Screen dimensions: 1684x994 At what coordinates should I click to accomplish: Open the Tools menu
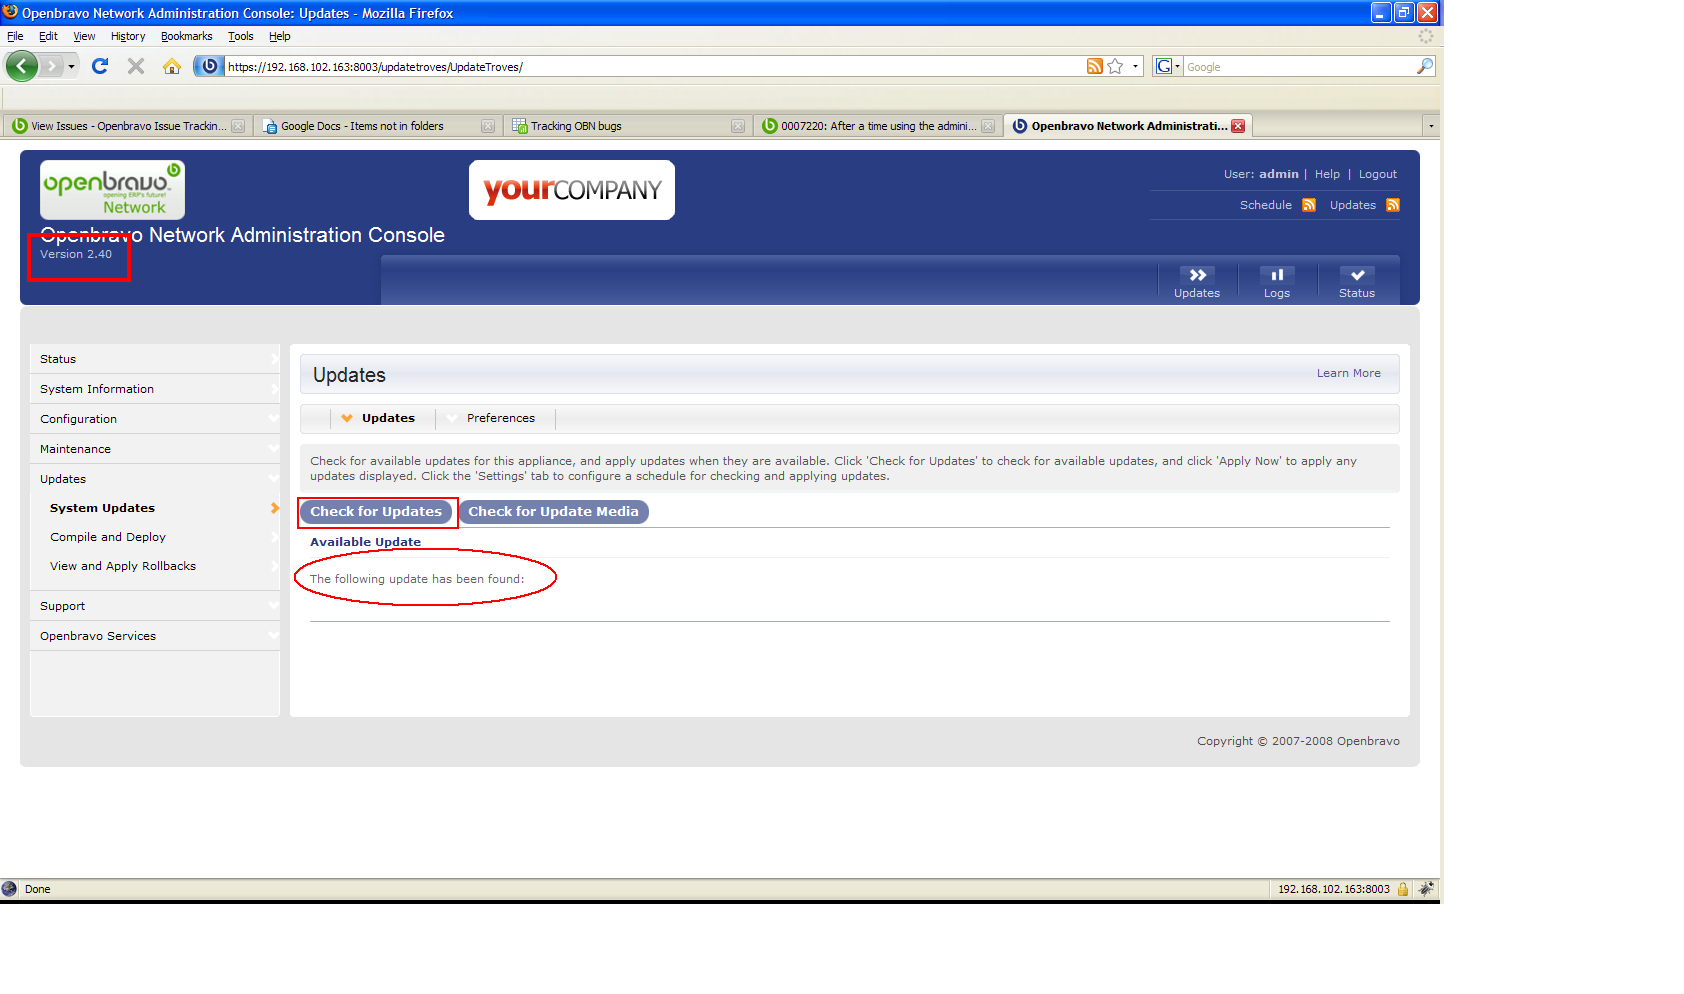[x=241, y=36]
